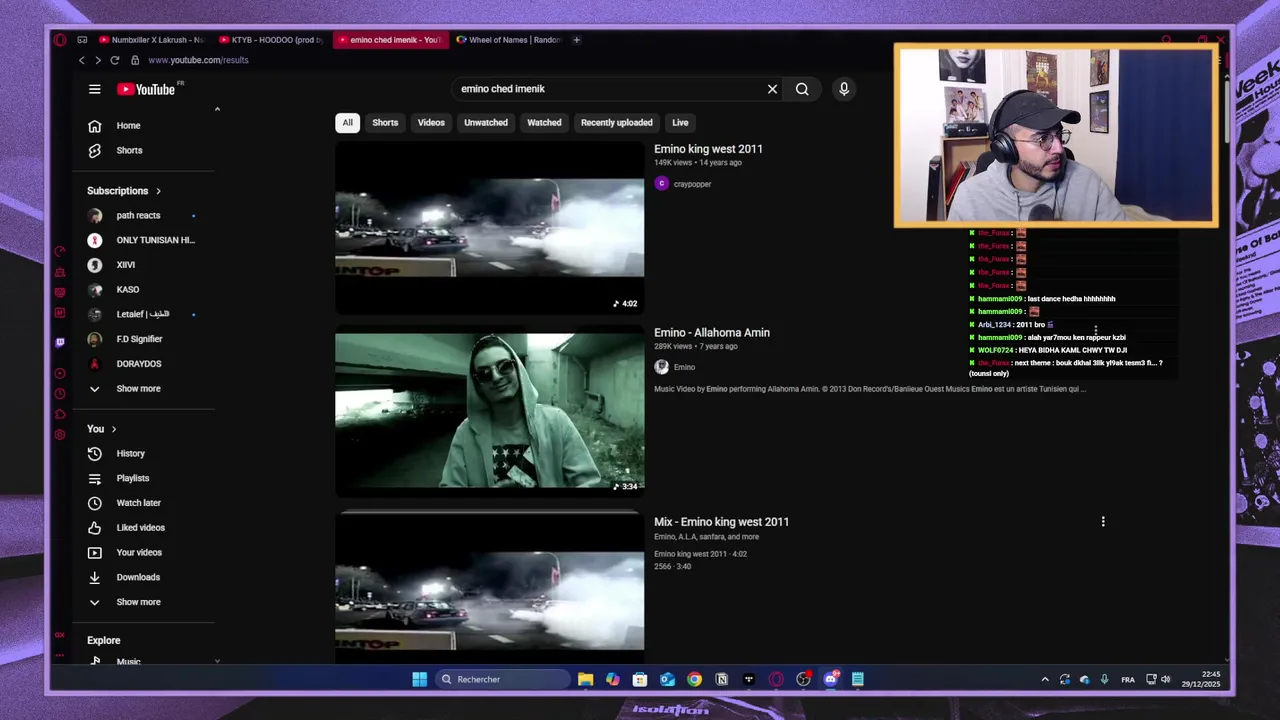Click the site padlock icon in address bar

[135, 60]
